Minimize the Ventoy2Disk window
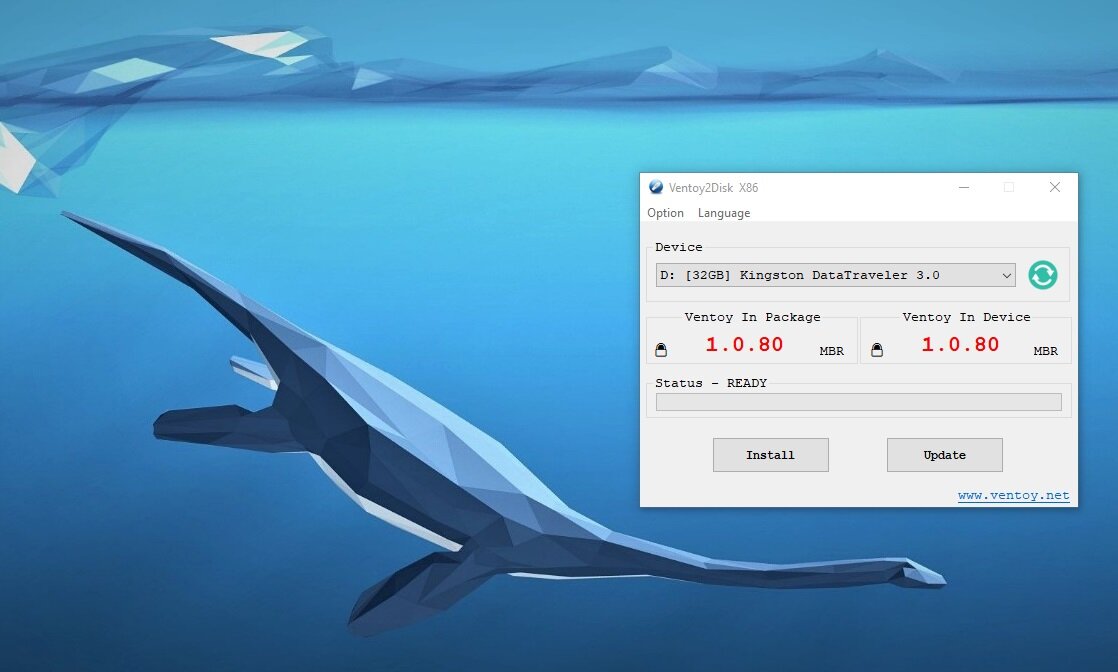The width and height of the screenshot is (1118, 672). tap(964, 187)
